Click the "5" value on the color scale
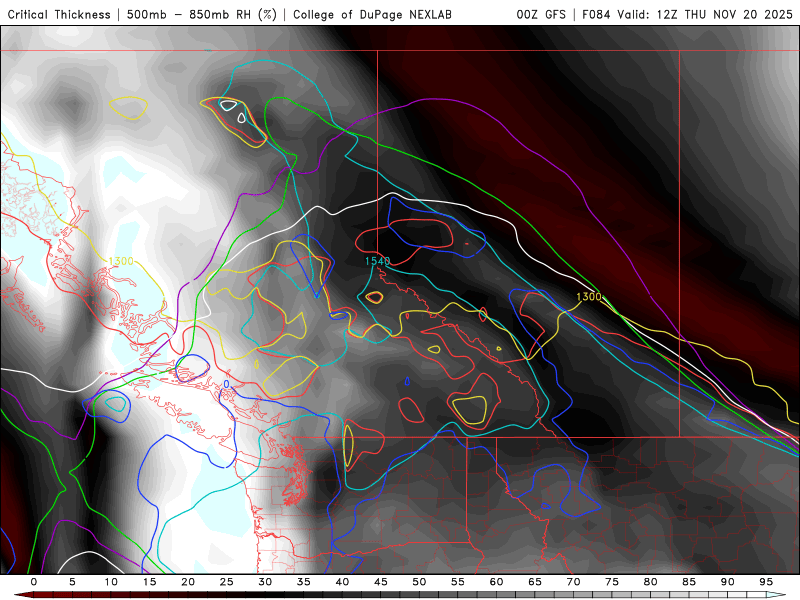 point(72,582)
